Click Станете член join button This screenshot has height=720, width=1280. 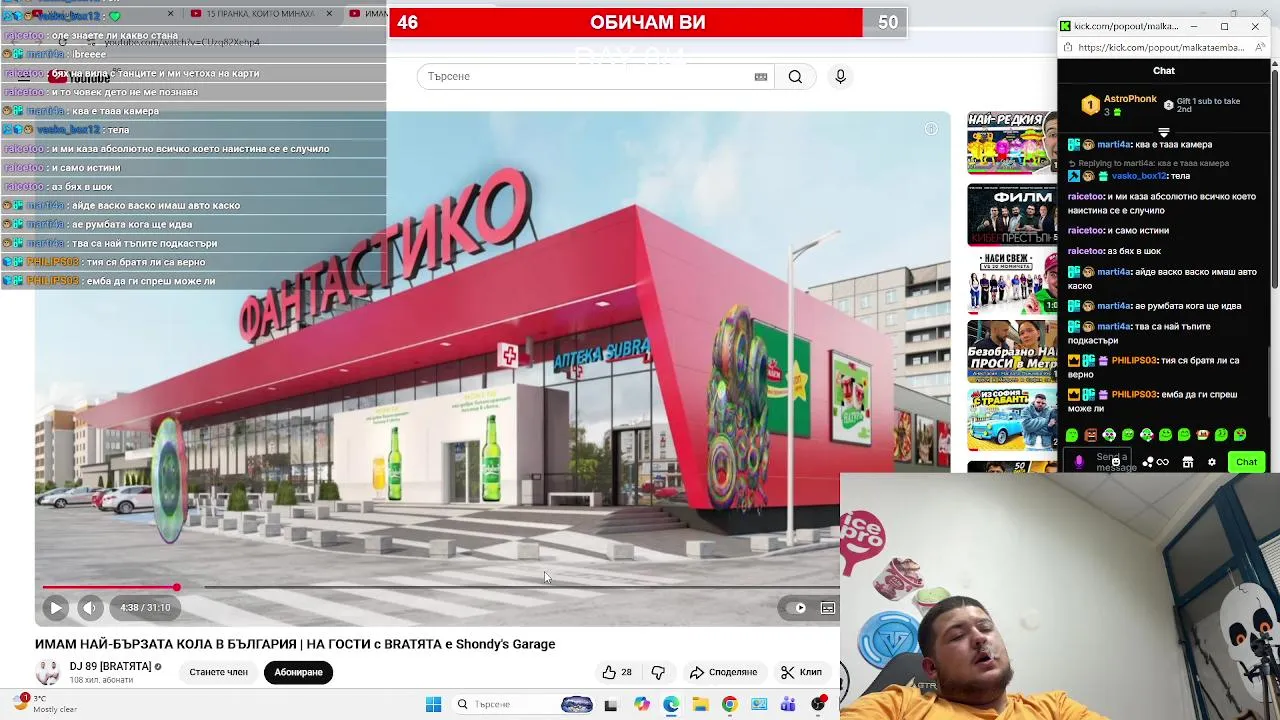pos(218,672)
